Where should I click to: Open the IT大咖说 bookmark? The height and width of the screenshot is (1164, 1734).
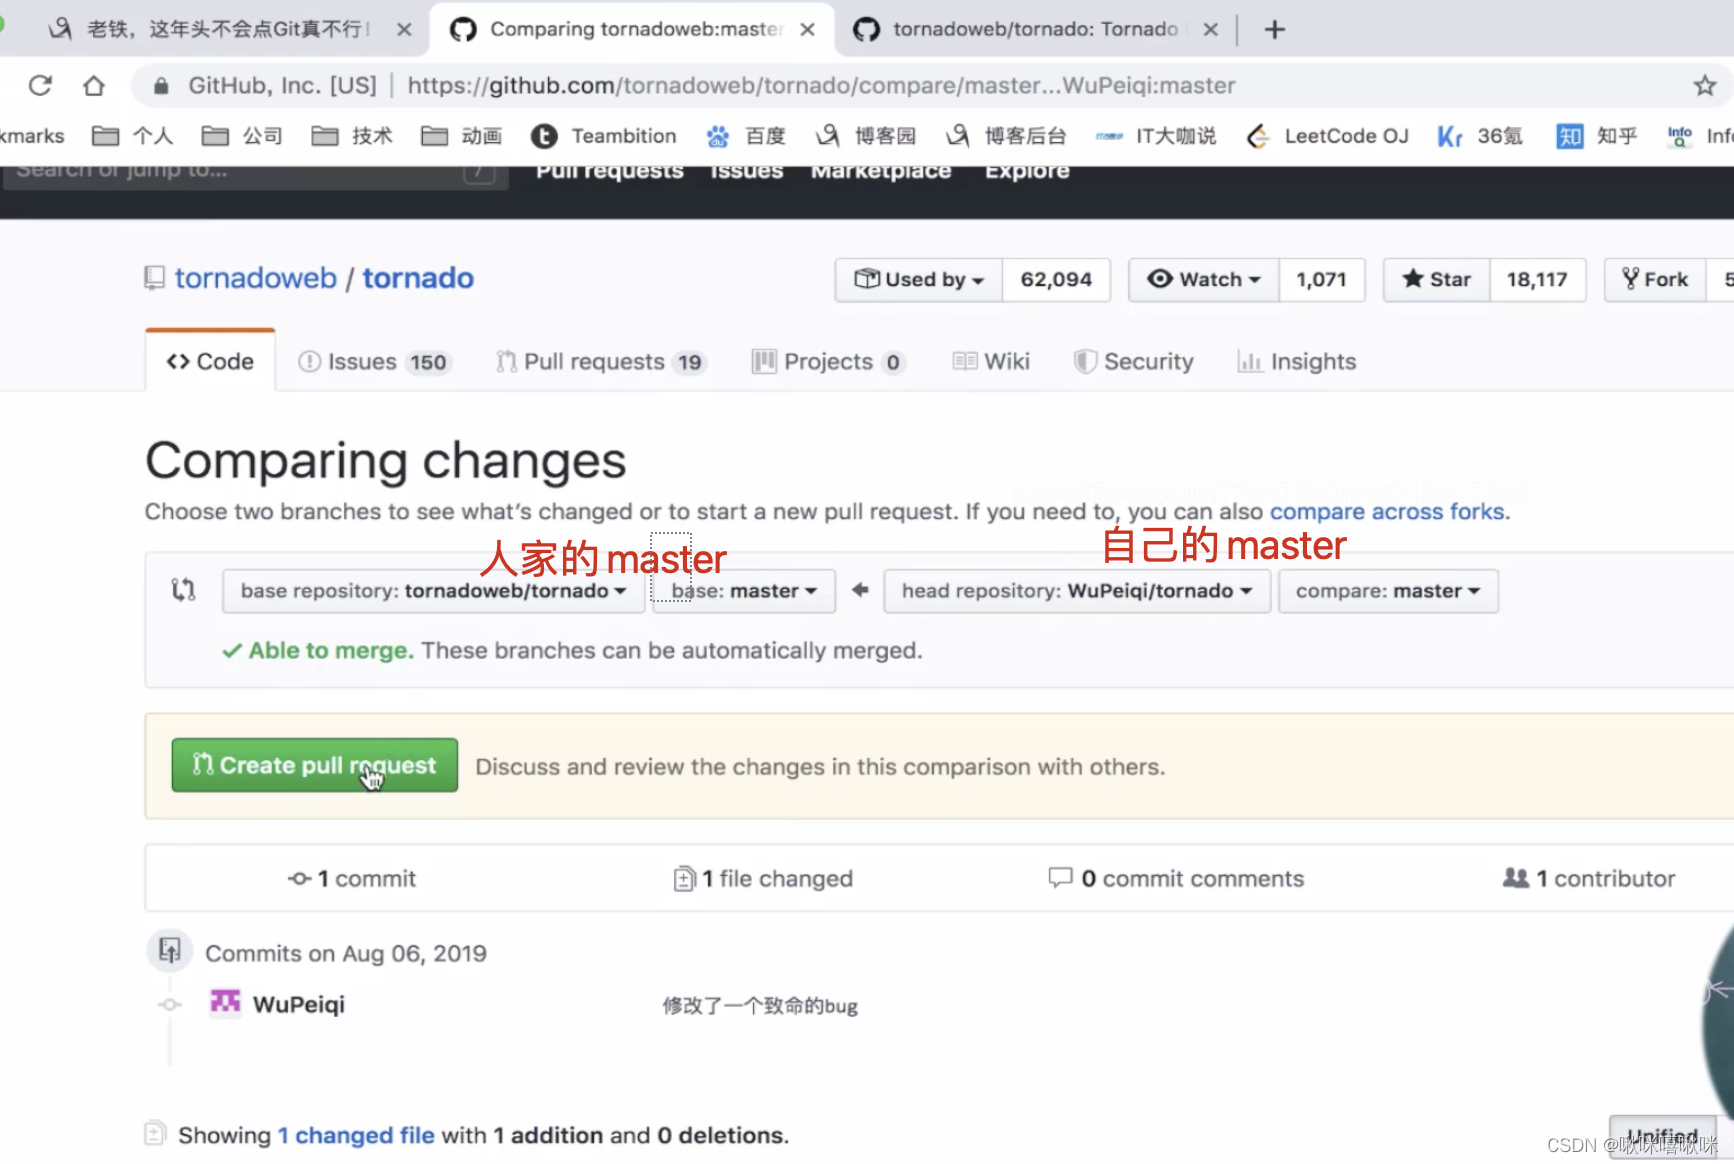click(x=1156, y=136)
